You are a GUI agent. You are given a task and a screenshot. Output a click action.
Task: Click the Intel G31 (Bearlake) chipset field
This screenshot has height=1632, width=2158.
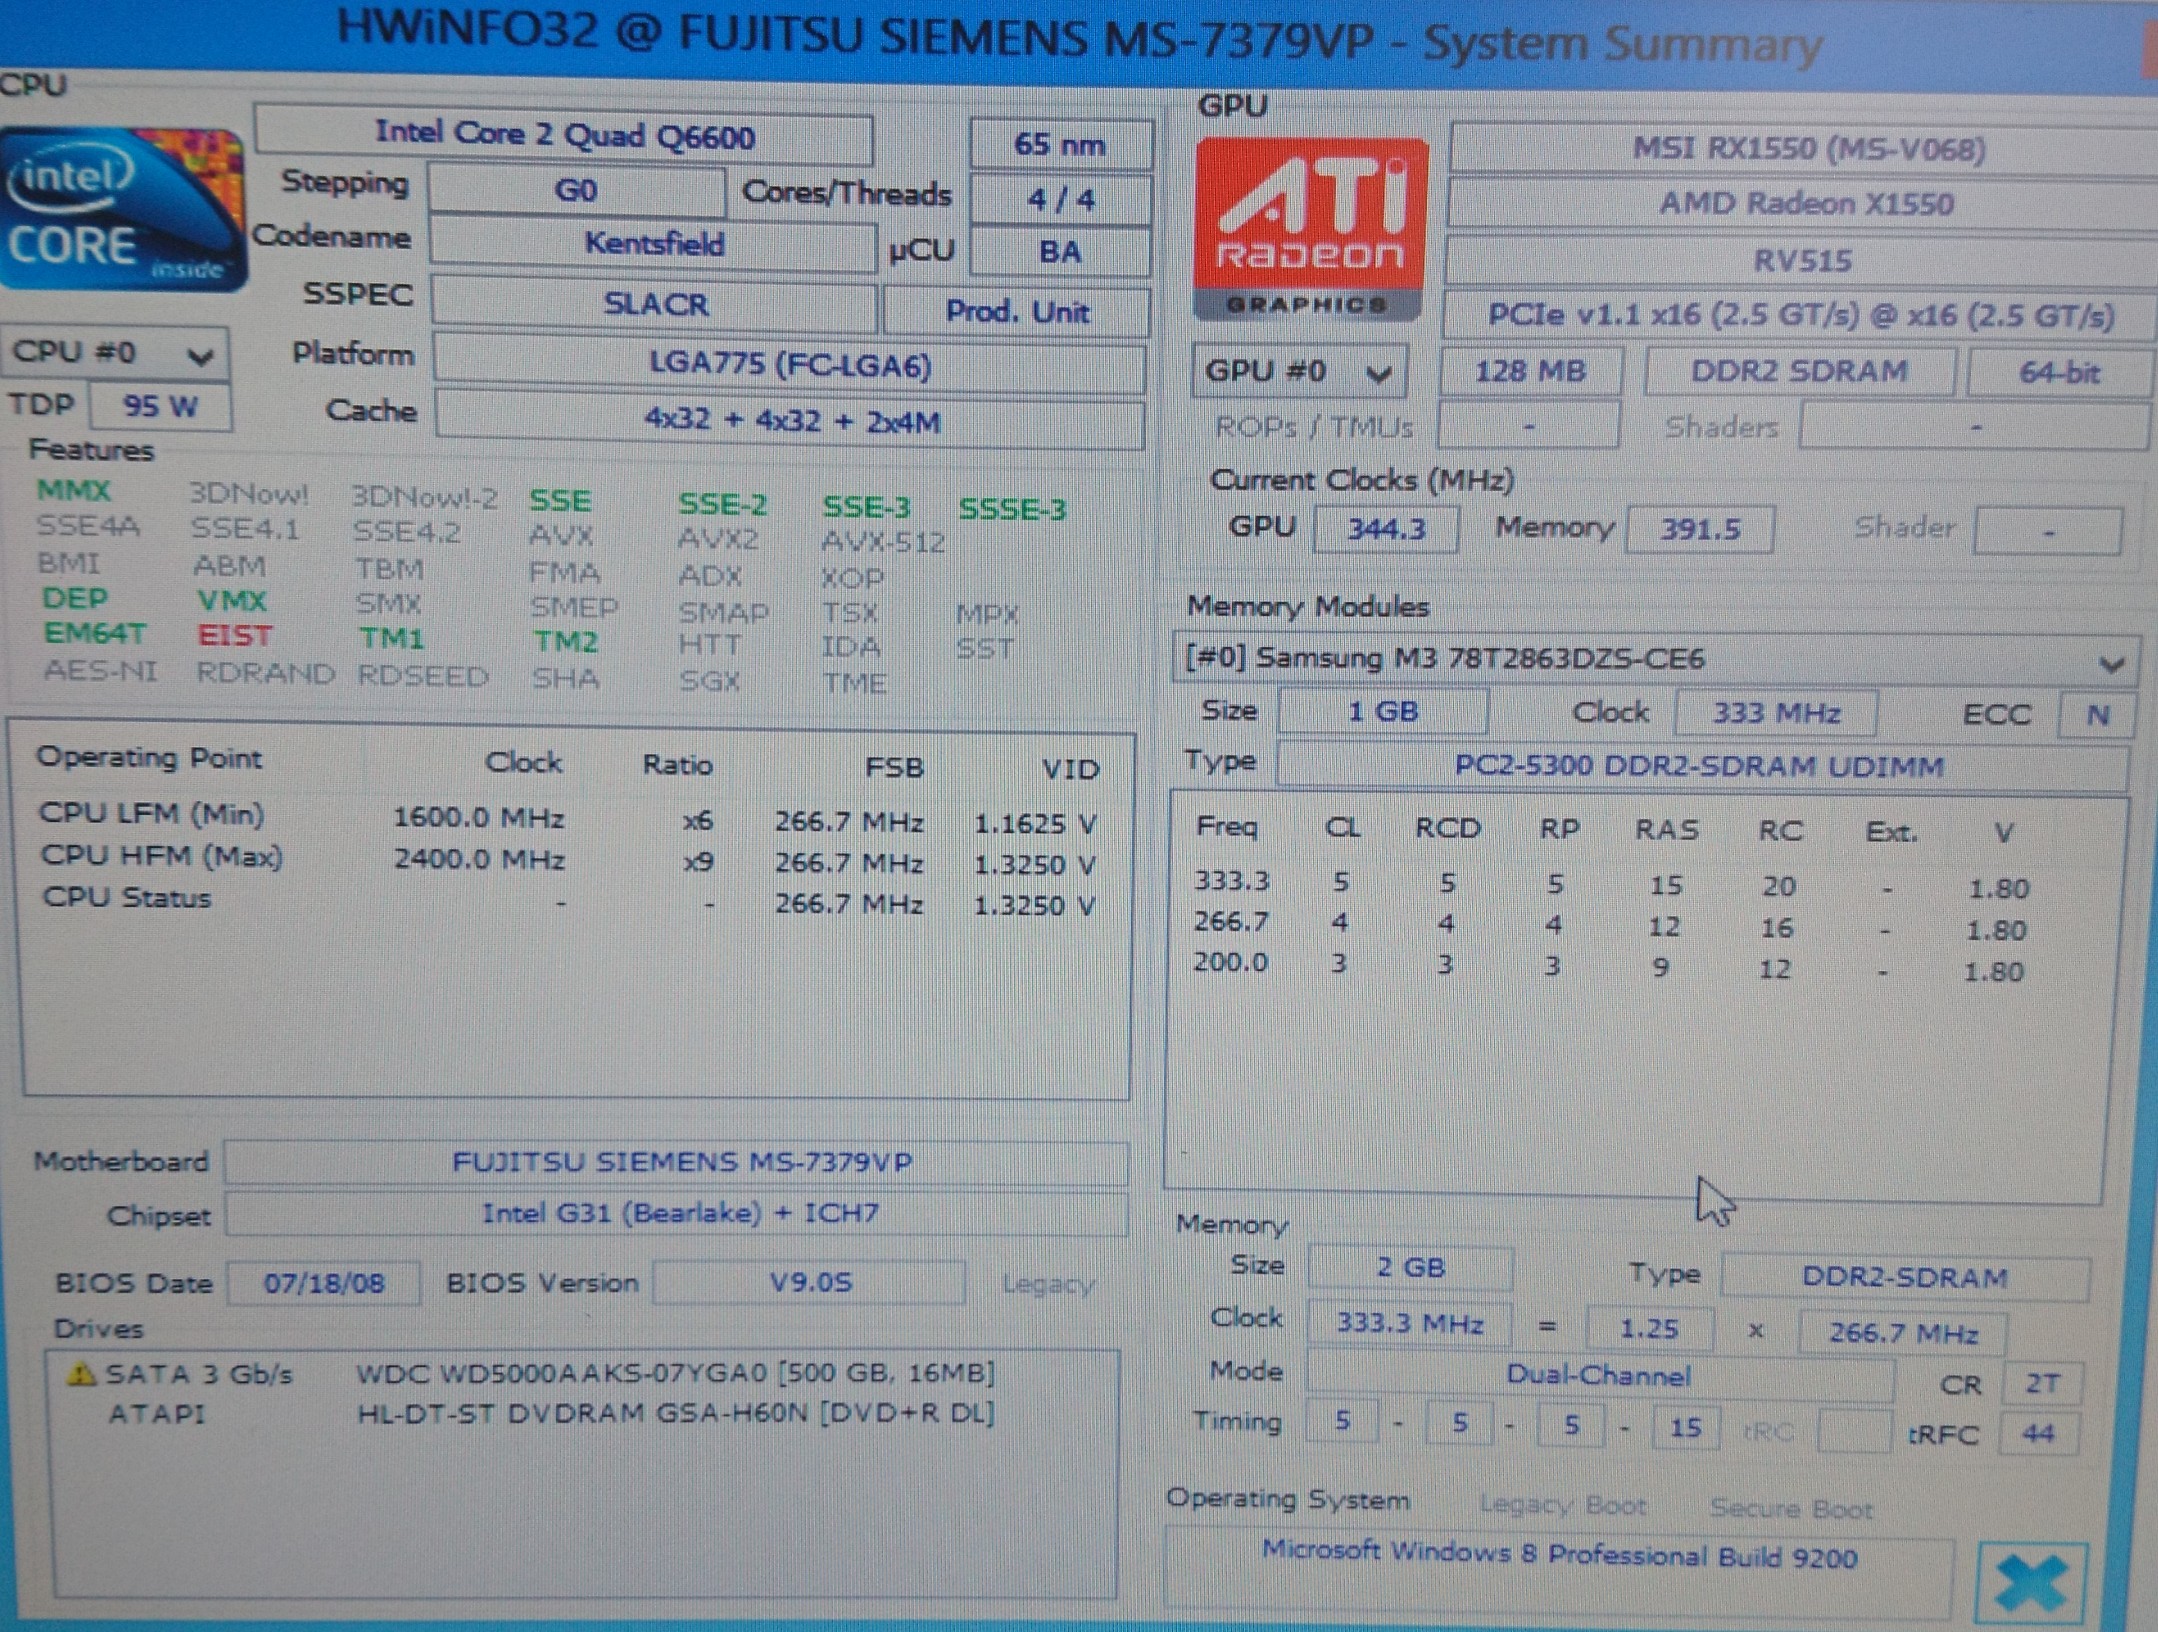(680, 1214)
